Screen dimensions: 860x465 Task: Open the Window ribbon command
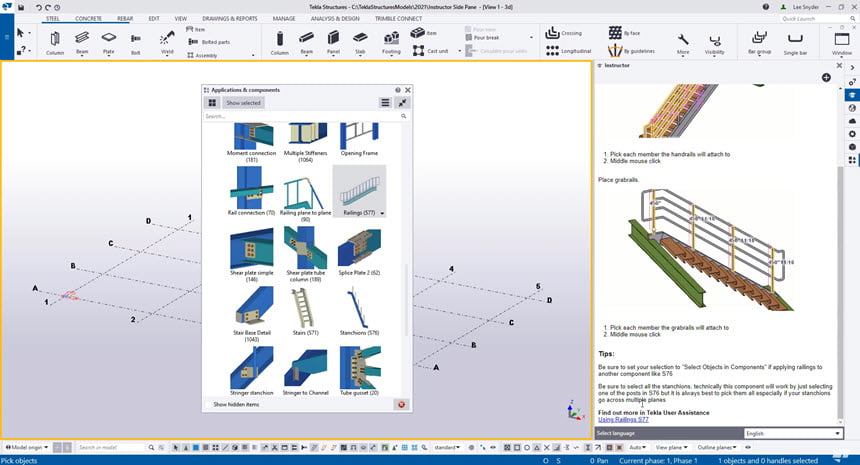842,42
